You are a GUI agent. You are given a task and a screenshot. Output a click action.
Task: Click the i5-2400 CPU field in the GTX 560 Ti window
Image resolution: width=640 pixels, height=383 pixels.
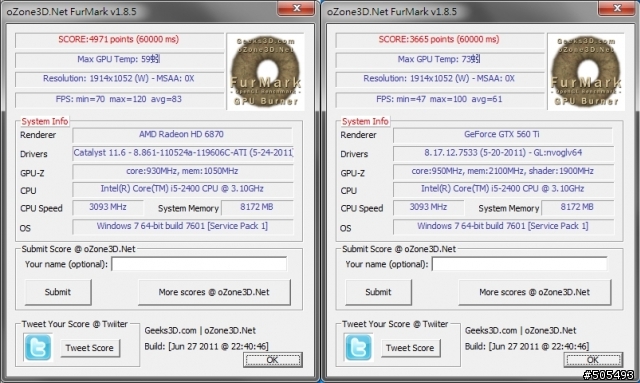(503, 189)
